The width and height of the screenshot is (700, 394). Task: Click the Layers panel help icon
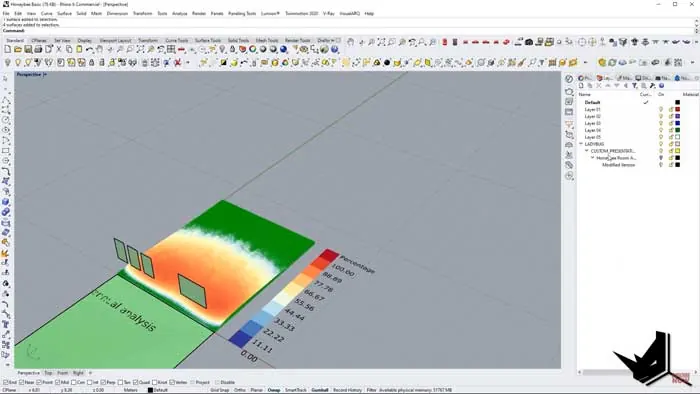click(661, 86)
